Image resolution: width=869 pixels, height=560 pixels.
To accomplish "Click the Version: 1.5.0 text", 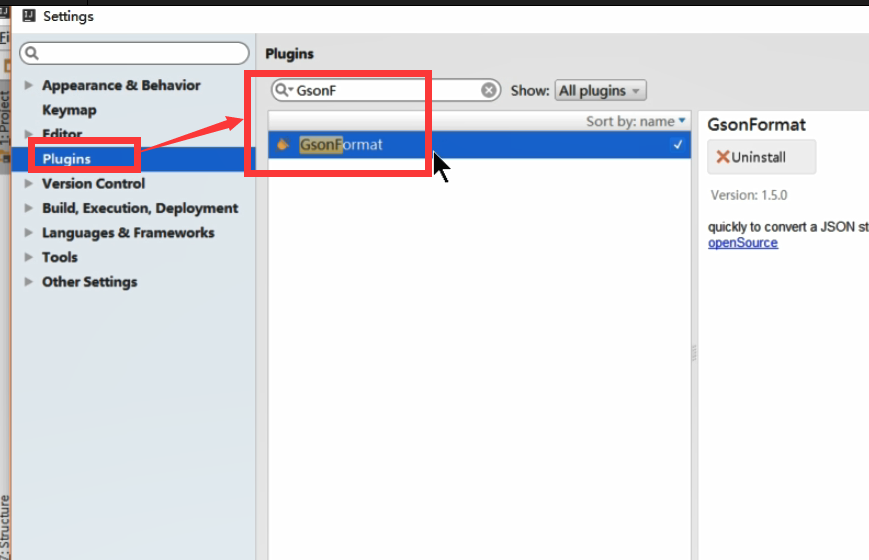I will 749,195.
